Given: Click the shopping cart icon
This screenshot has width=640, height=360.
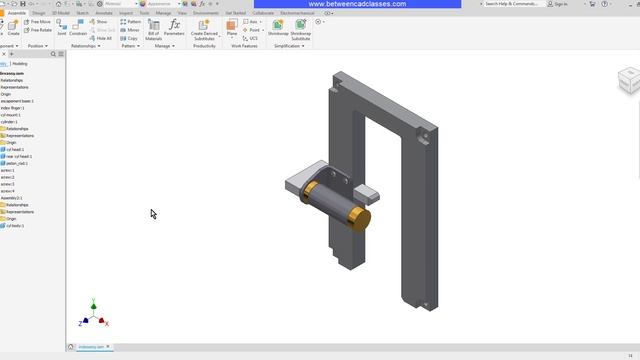Looking at the screenshot, I should point(592,4).
